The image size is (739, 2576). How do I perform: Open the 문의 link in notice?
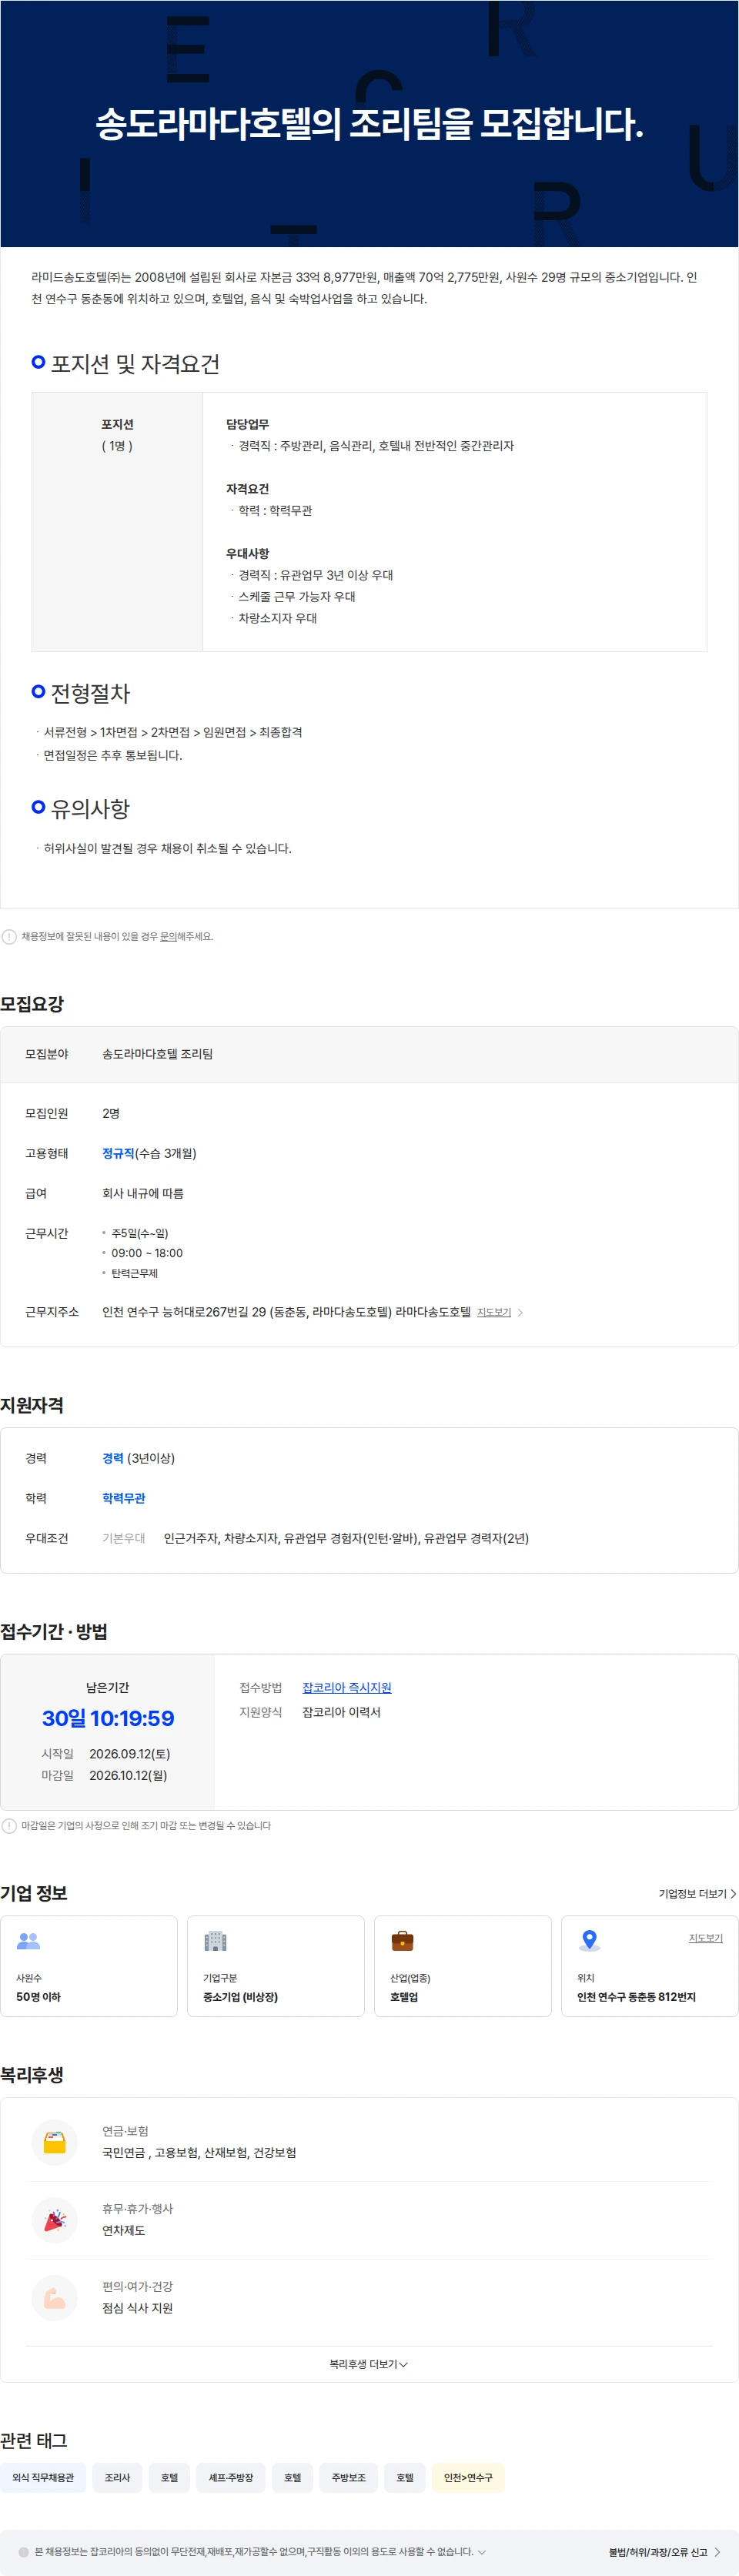click(x=168, y=937)
